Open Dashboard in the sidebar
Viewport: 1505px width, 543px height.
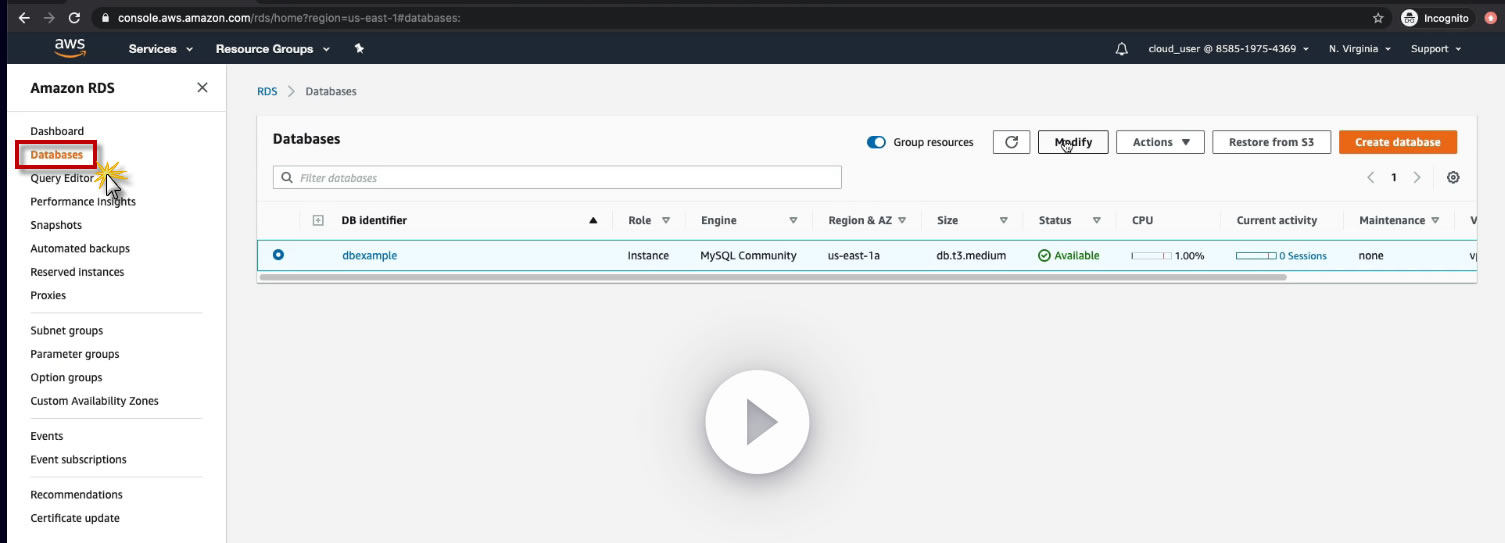coord(57,131)
